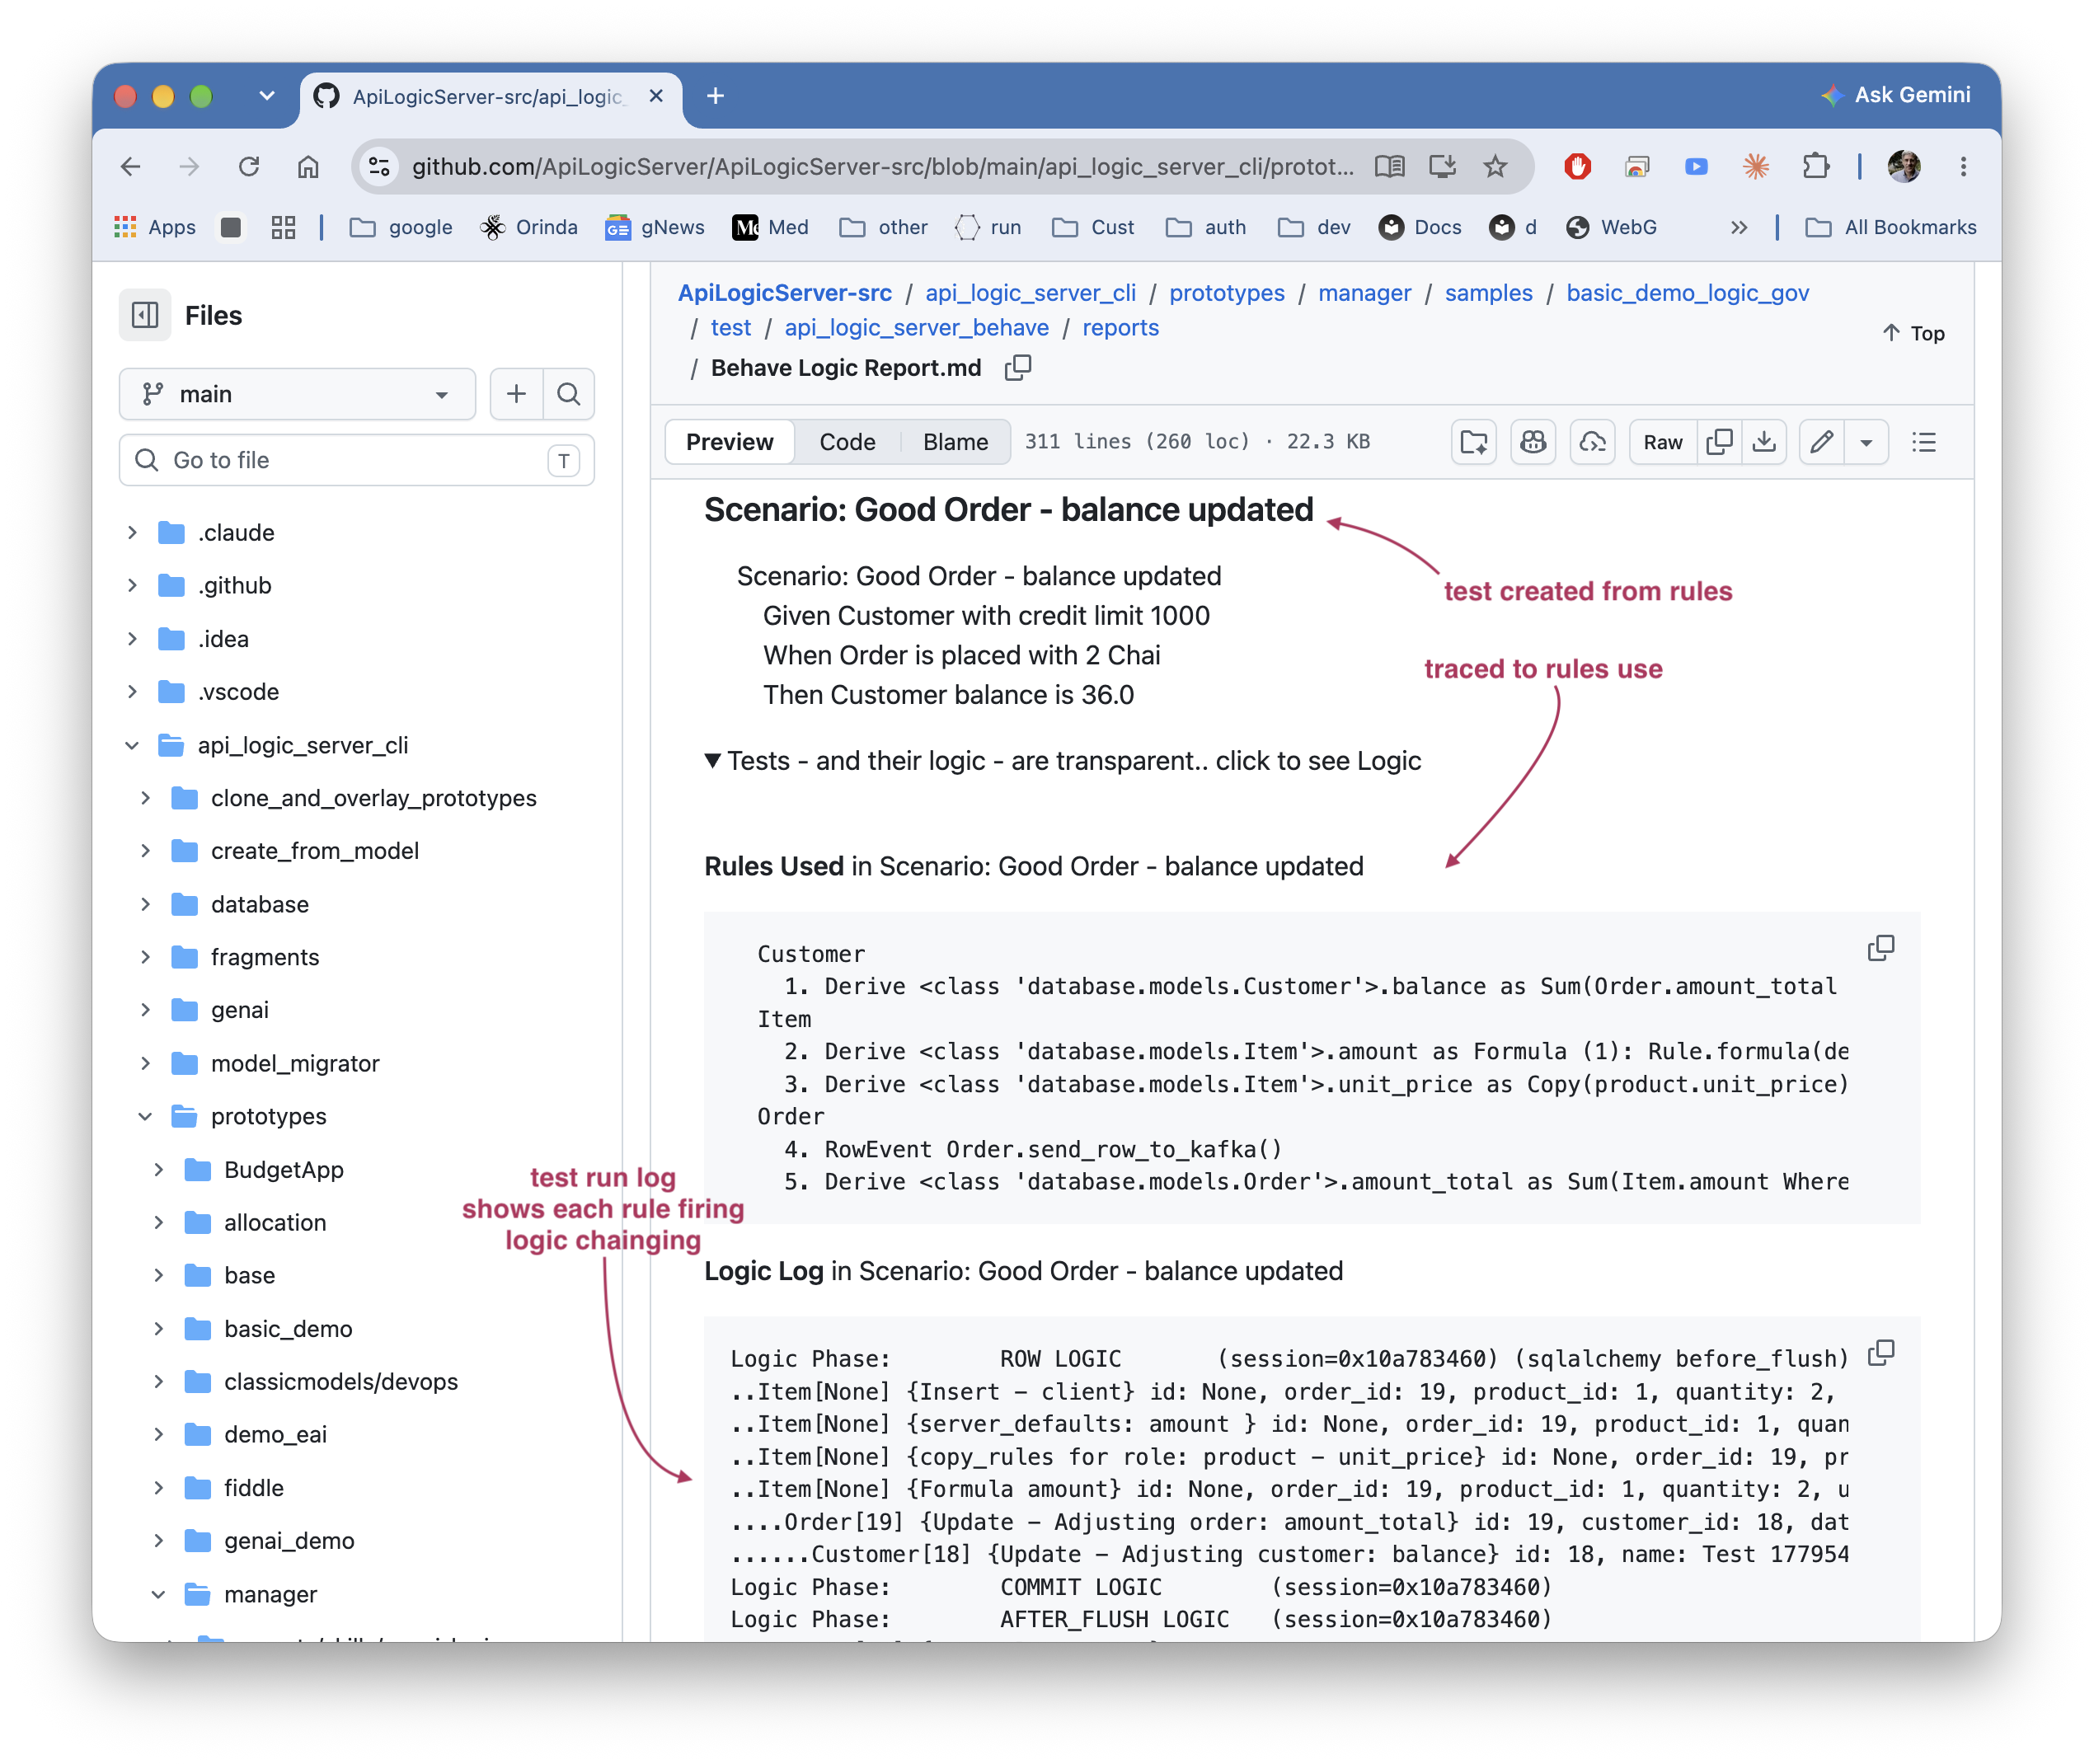
Task: Click the Copilot icon in the file toolbar
Action: (x=1533, y=442)
